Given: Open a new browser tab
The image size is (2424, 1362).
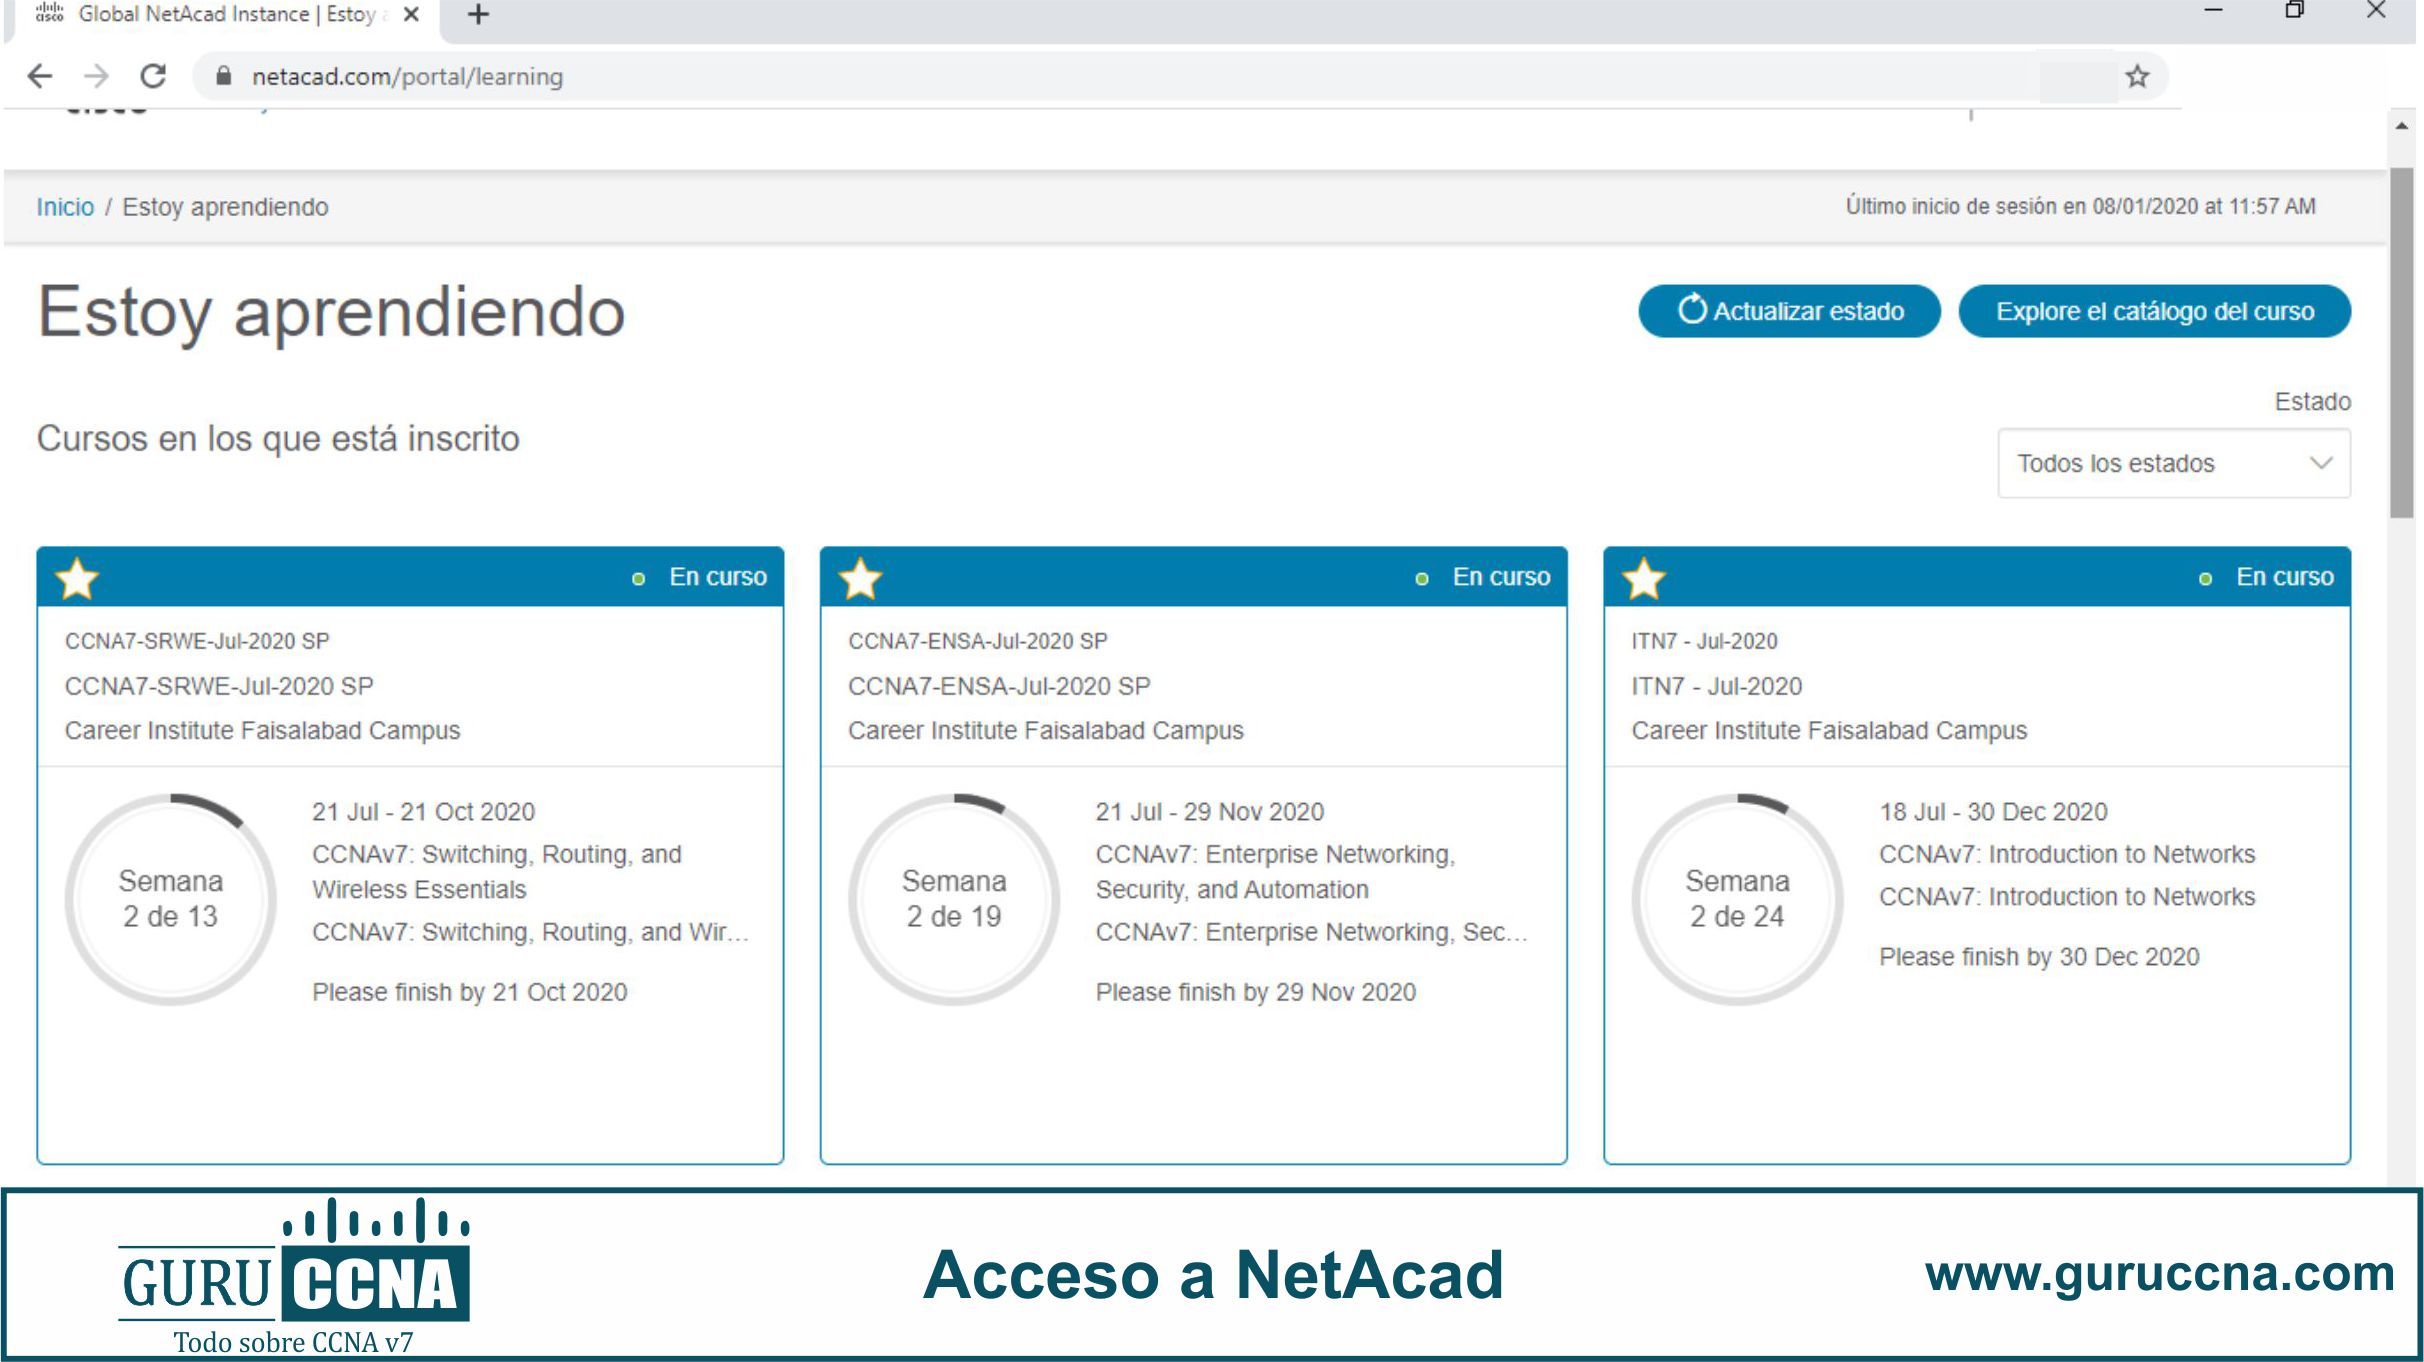Looking at the screenshot, I should [x=478, y=14].
